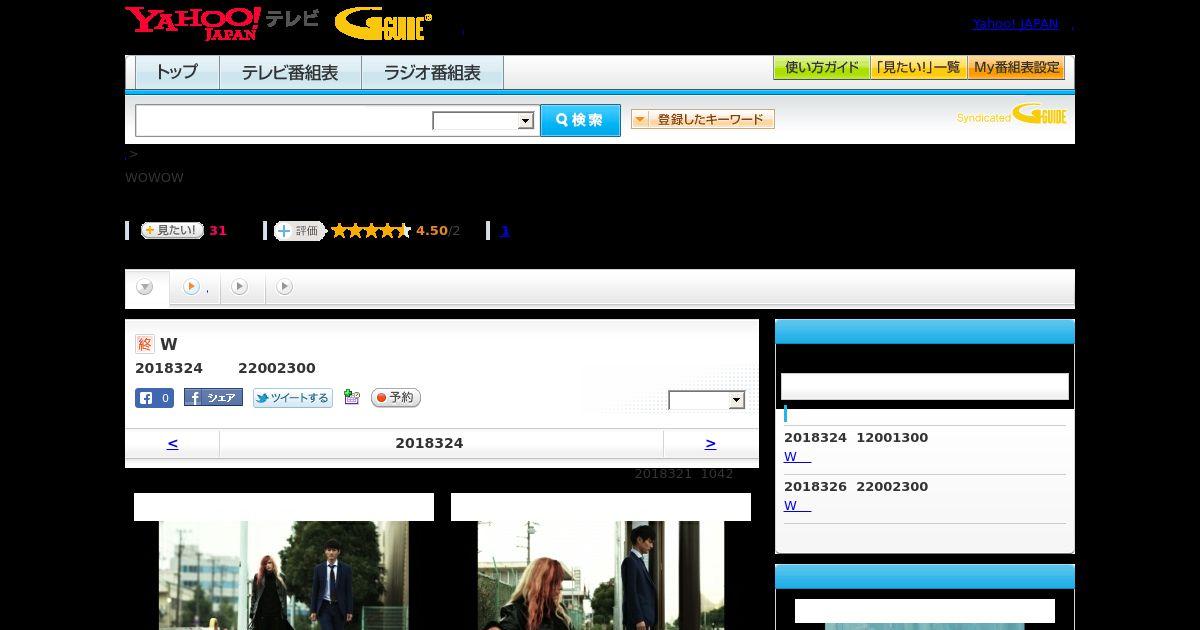The height and width of the screenshot is (630, 1200).
Task: Click the blue 検索 search button
Action: pos(580,120)
